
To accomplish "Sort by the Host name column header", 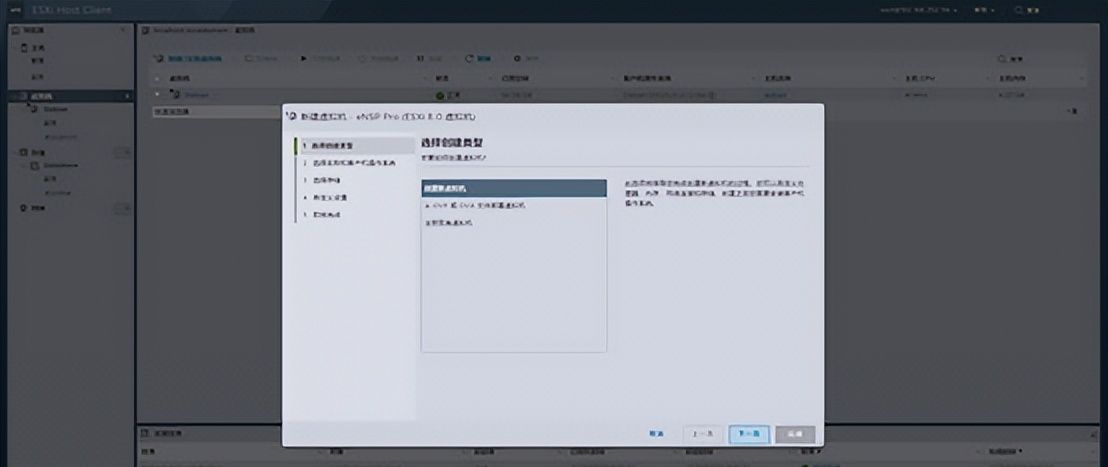I will [777, 78].
